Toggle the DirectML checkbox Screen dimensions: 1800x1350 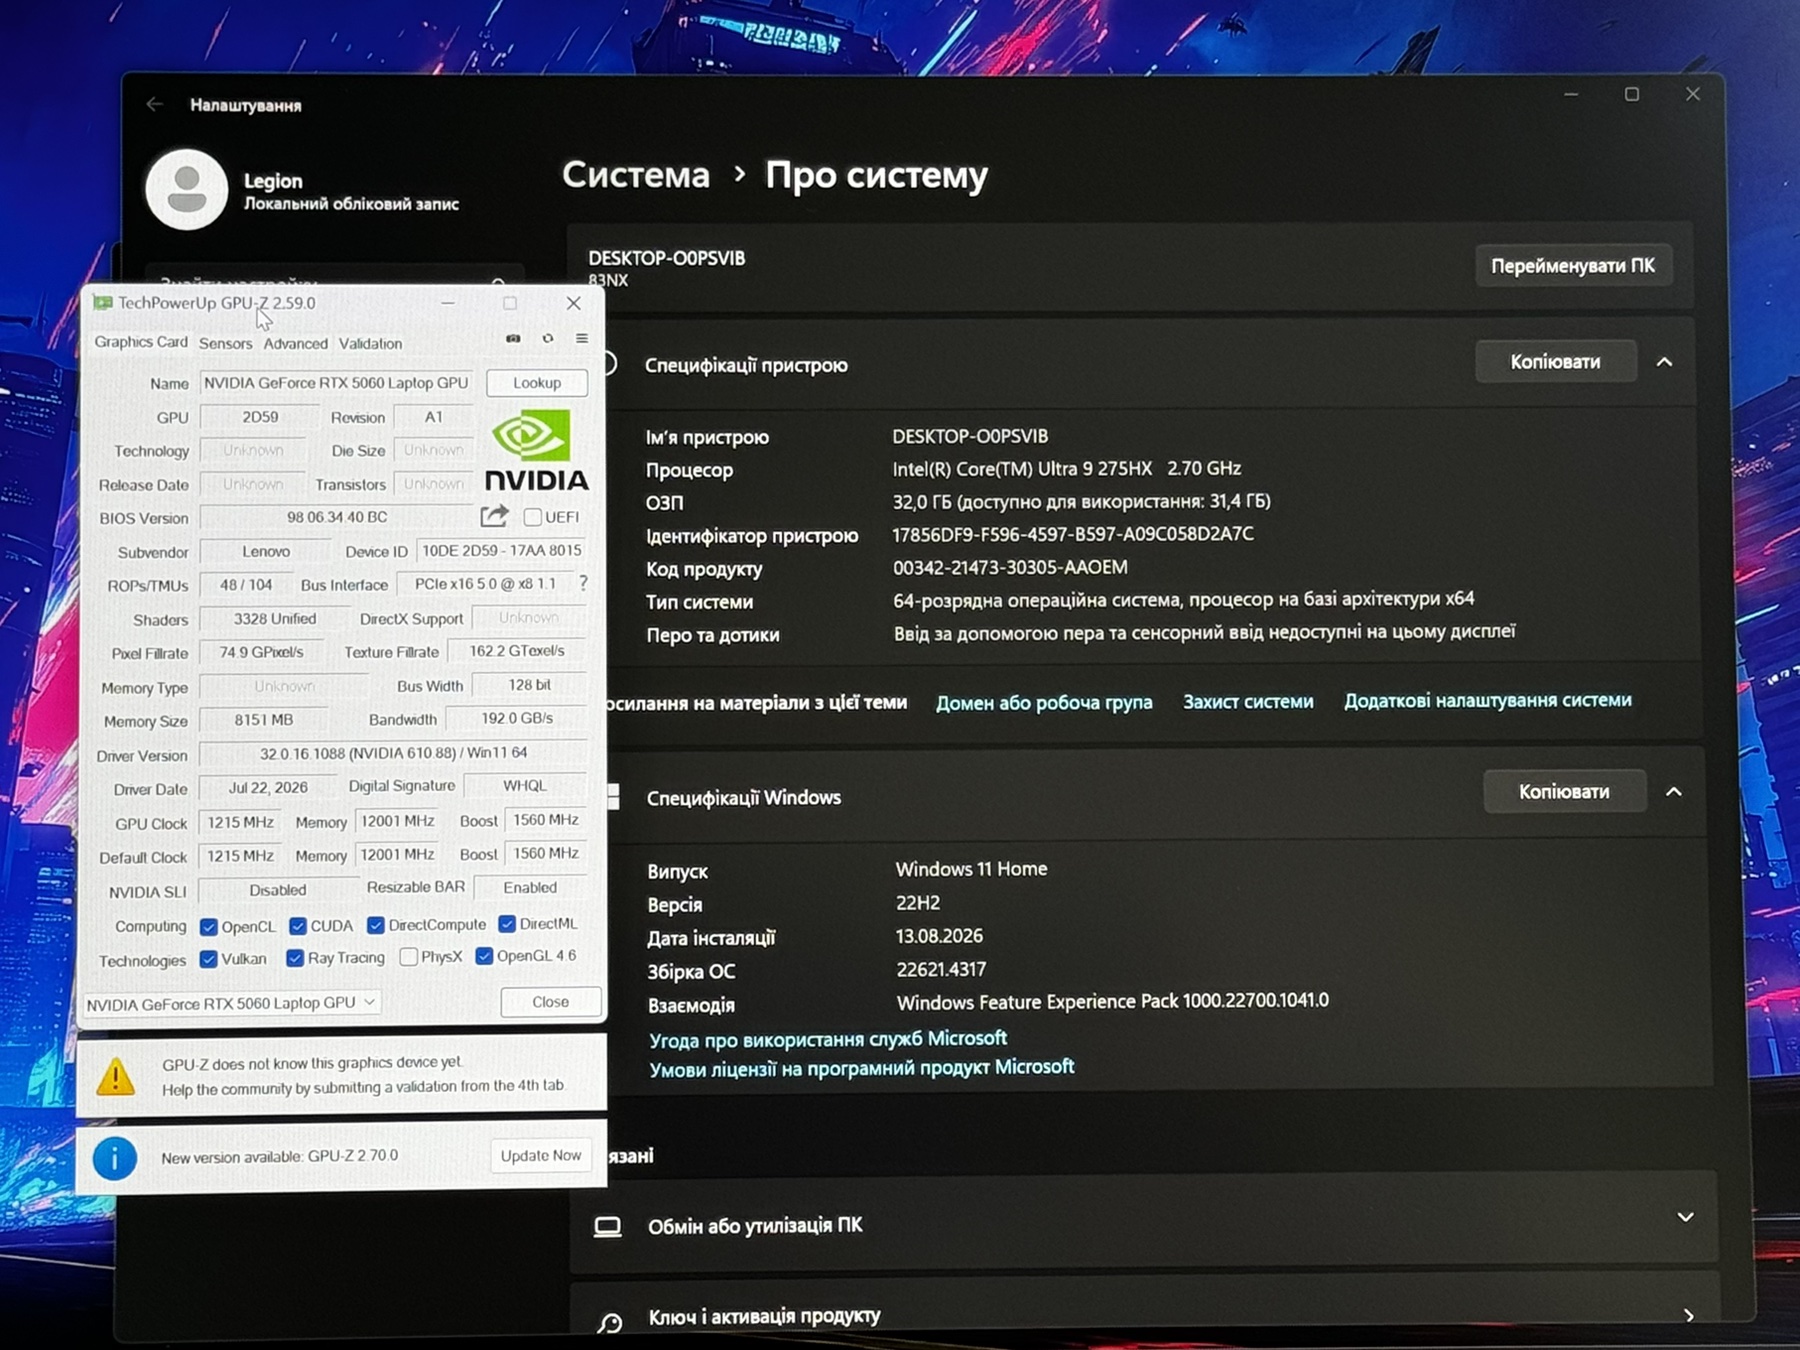(507, 923)
